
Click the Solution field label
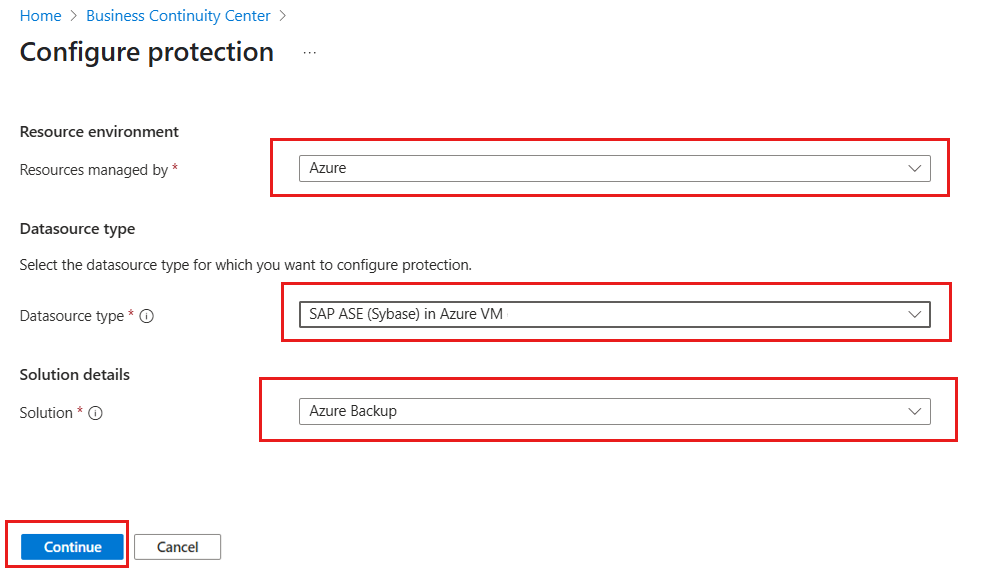click(46, 413)
